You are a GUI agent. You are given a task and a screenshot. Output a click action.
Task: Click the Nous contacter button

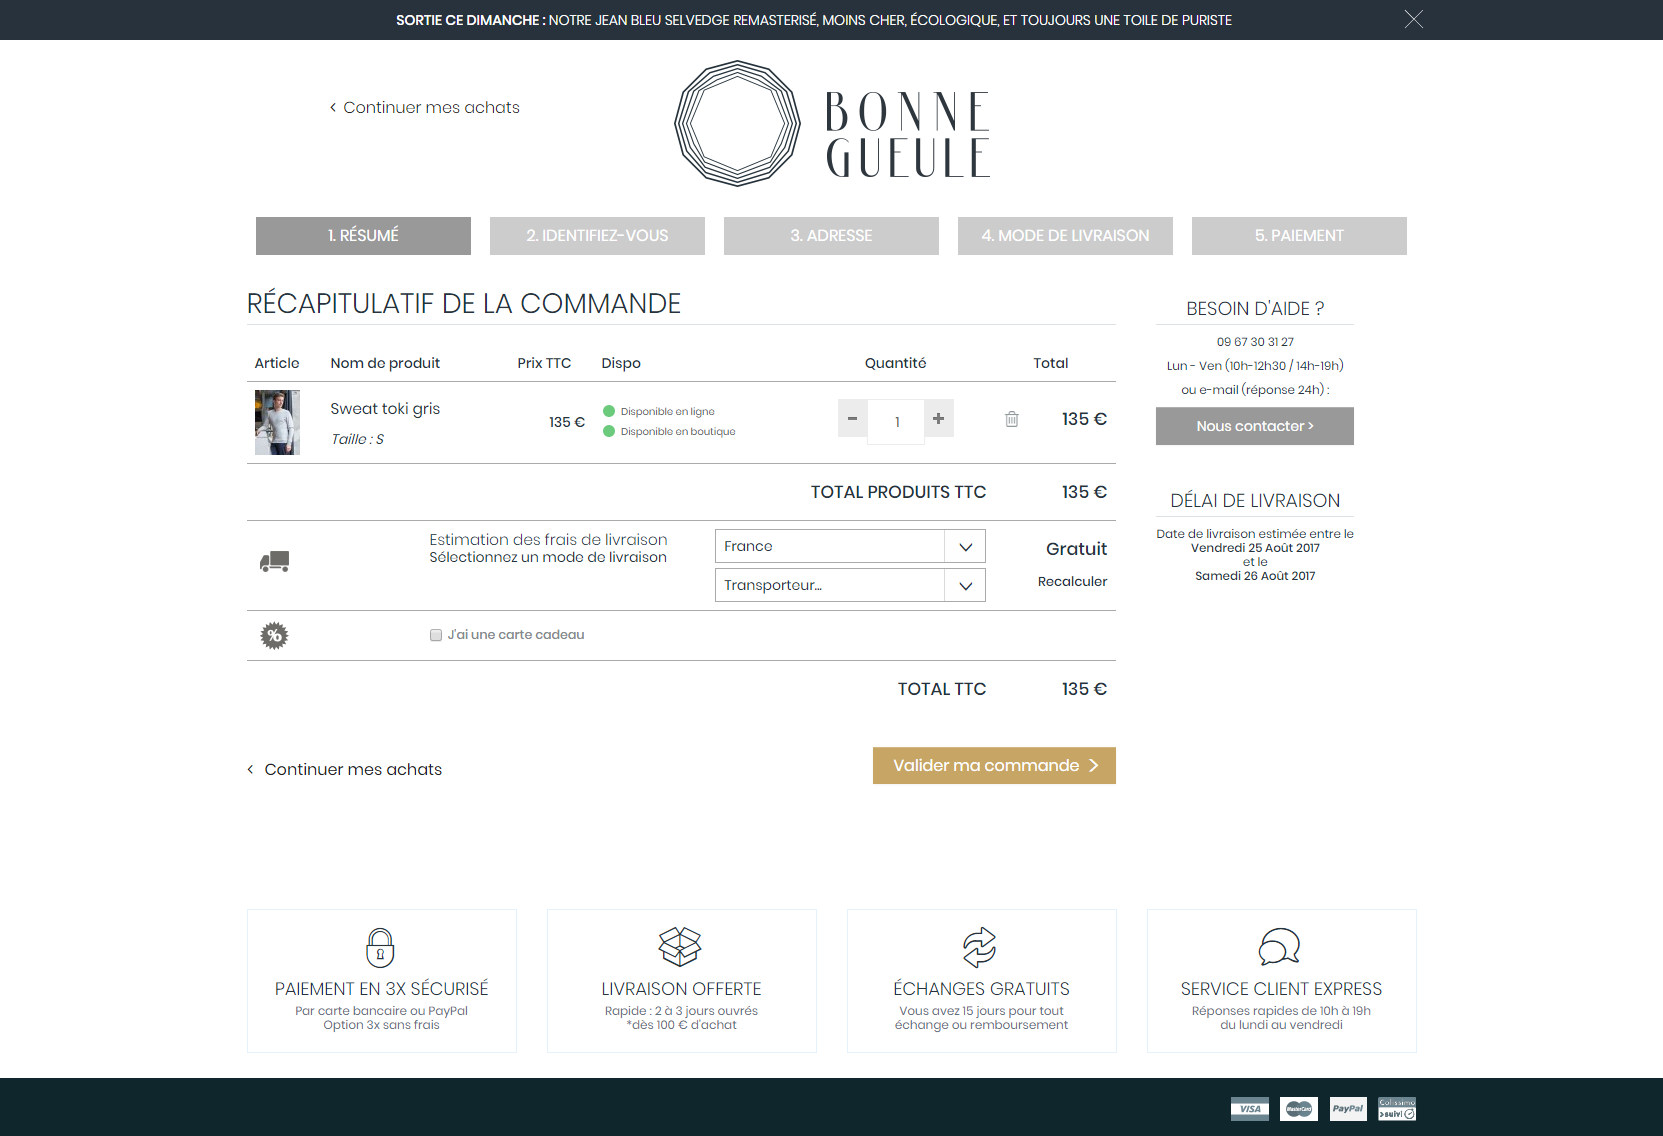tap(1255, 426)
